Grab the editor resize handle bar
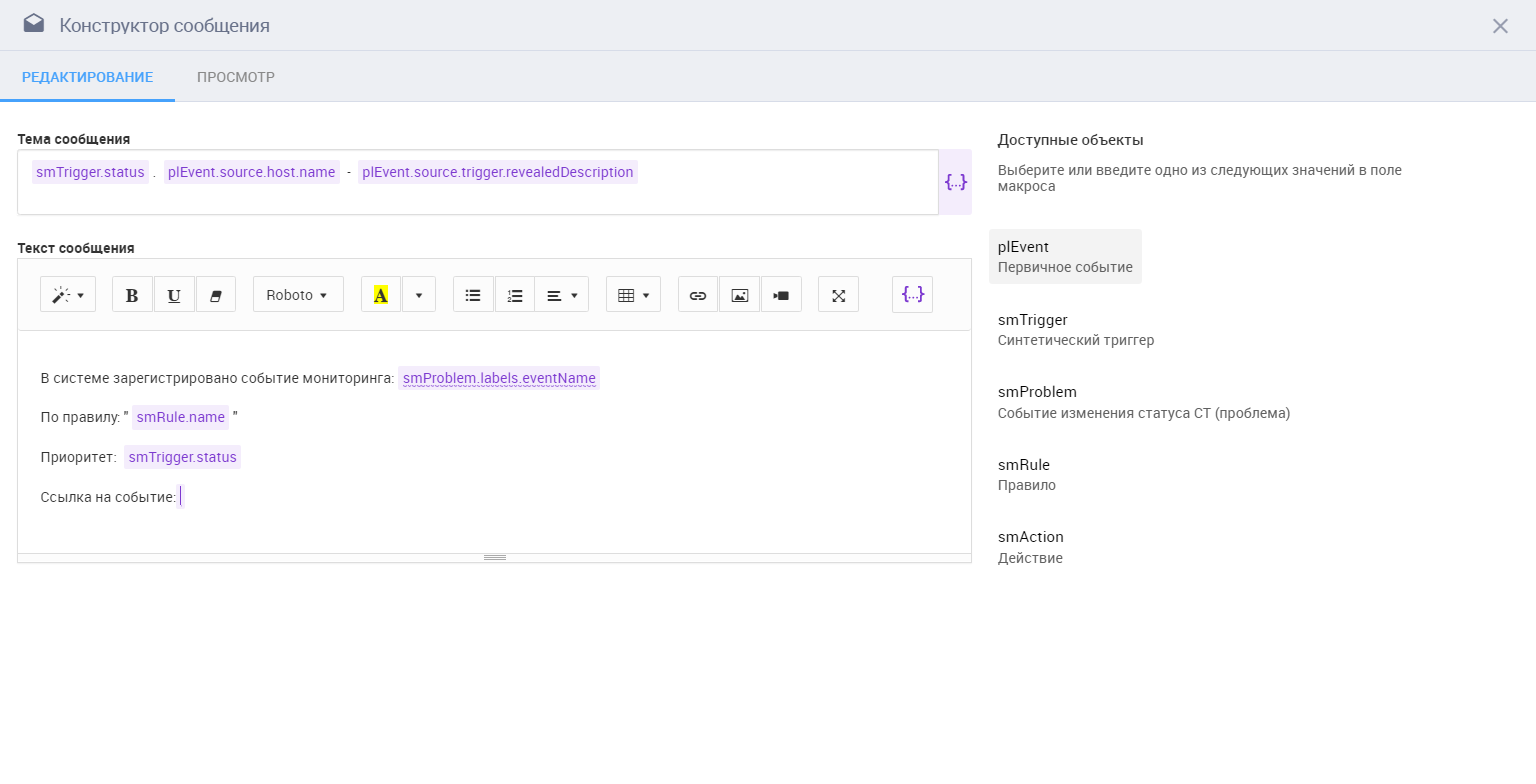This screenshot has height=784, width=1536. point(494,557)
